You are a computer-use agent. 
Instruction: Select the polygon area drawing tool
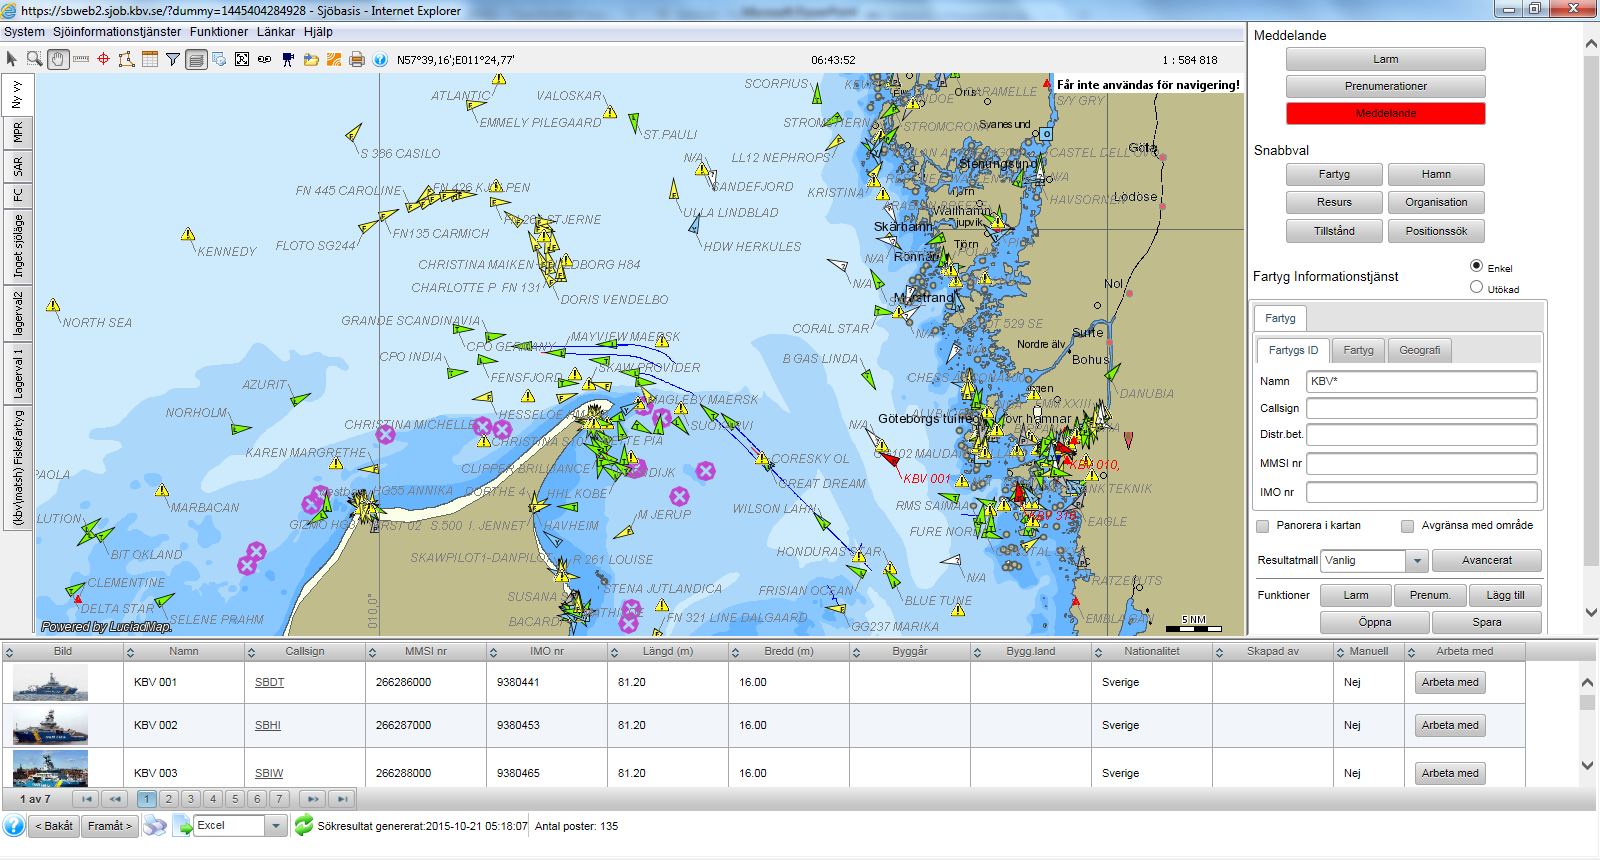pos(126,60)
